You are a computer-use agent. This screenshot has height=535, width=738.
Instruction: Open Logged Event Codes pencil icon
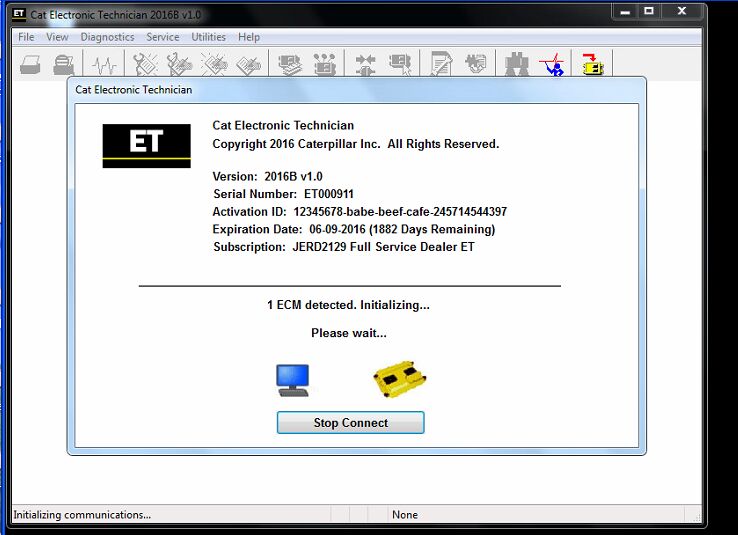pos(249,65)
